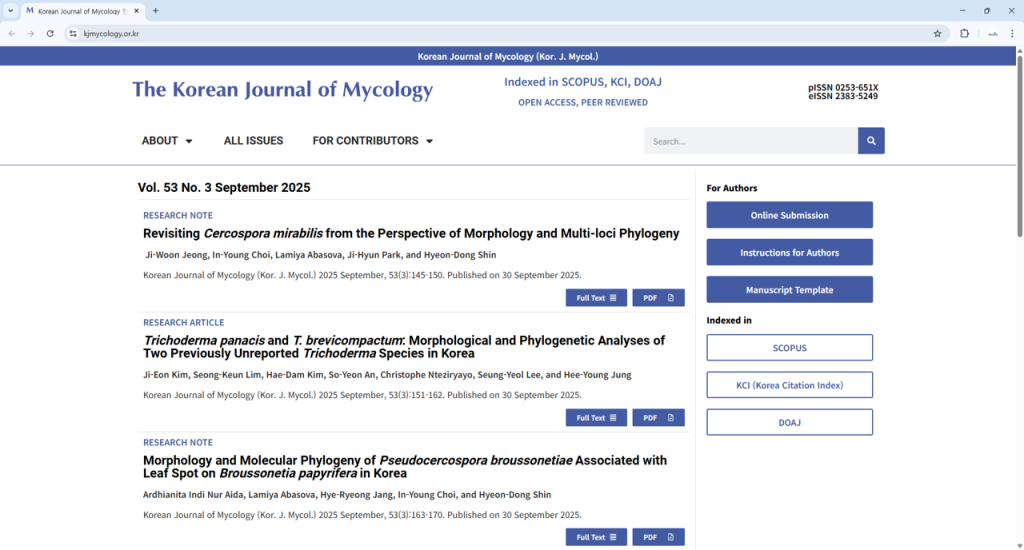Viewport: 1024px width, 550px height.
Task: Expand the FOR CONTRIBUTORS dropdown
Action: (372, 141)
